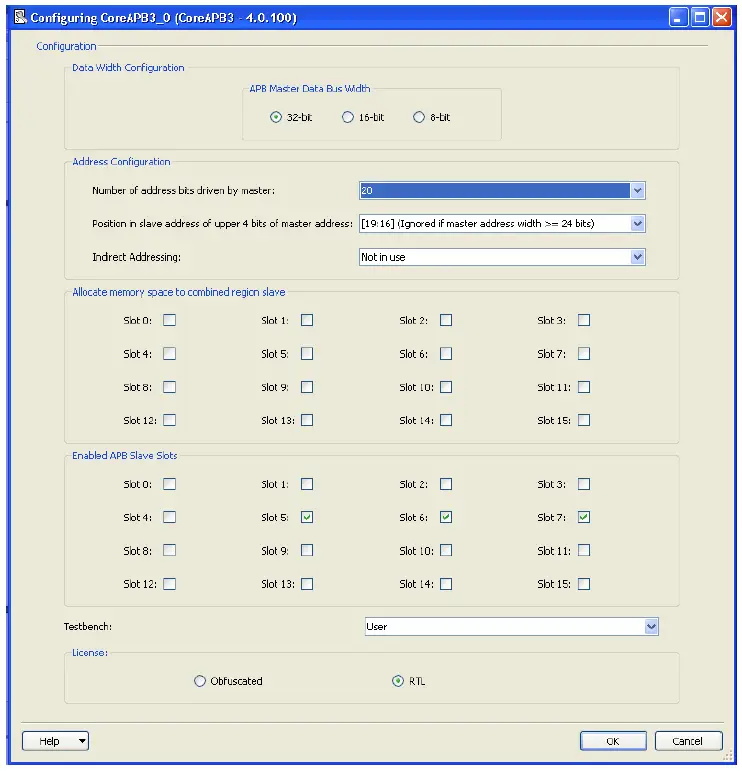742x771 pixels.
Task: Enable APB slave Slot 8
Action: pos(169,550)
